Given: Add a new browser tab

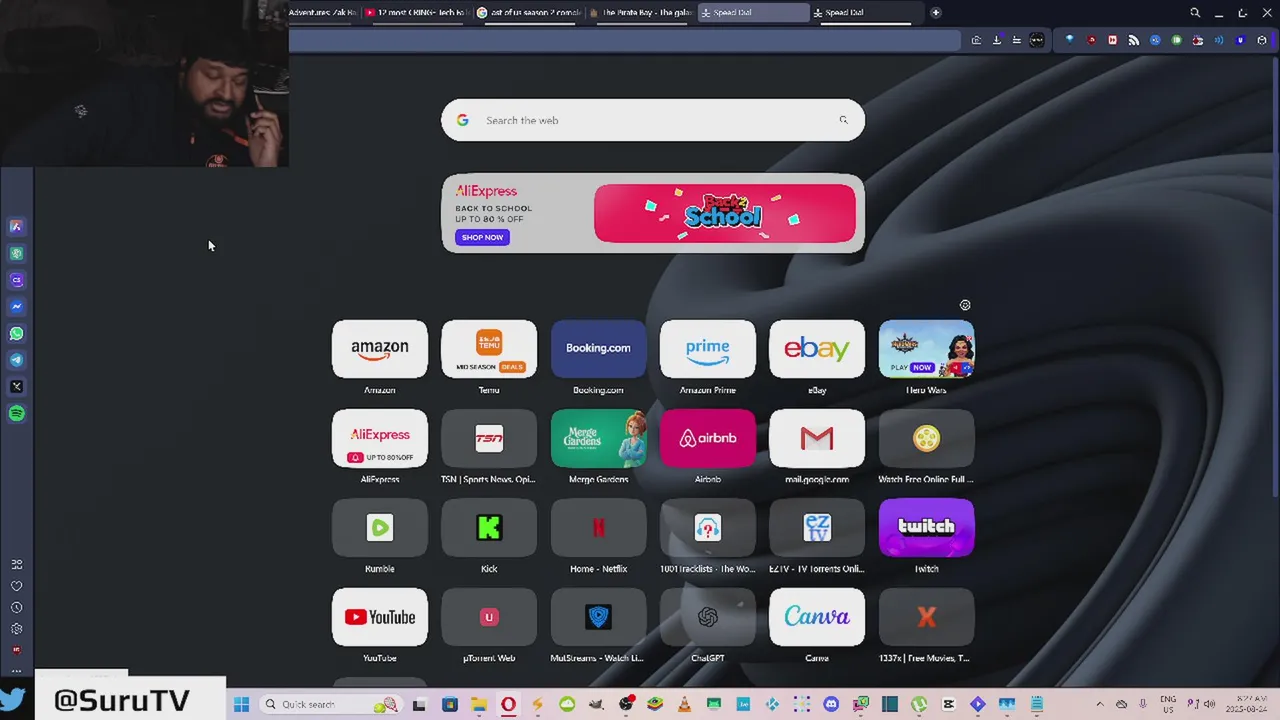Looking at the screenshot, I should click(x=936, y=13).
